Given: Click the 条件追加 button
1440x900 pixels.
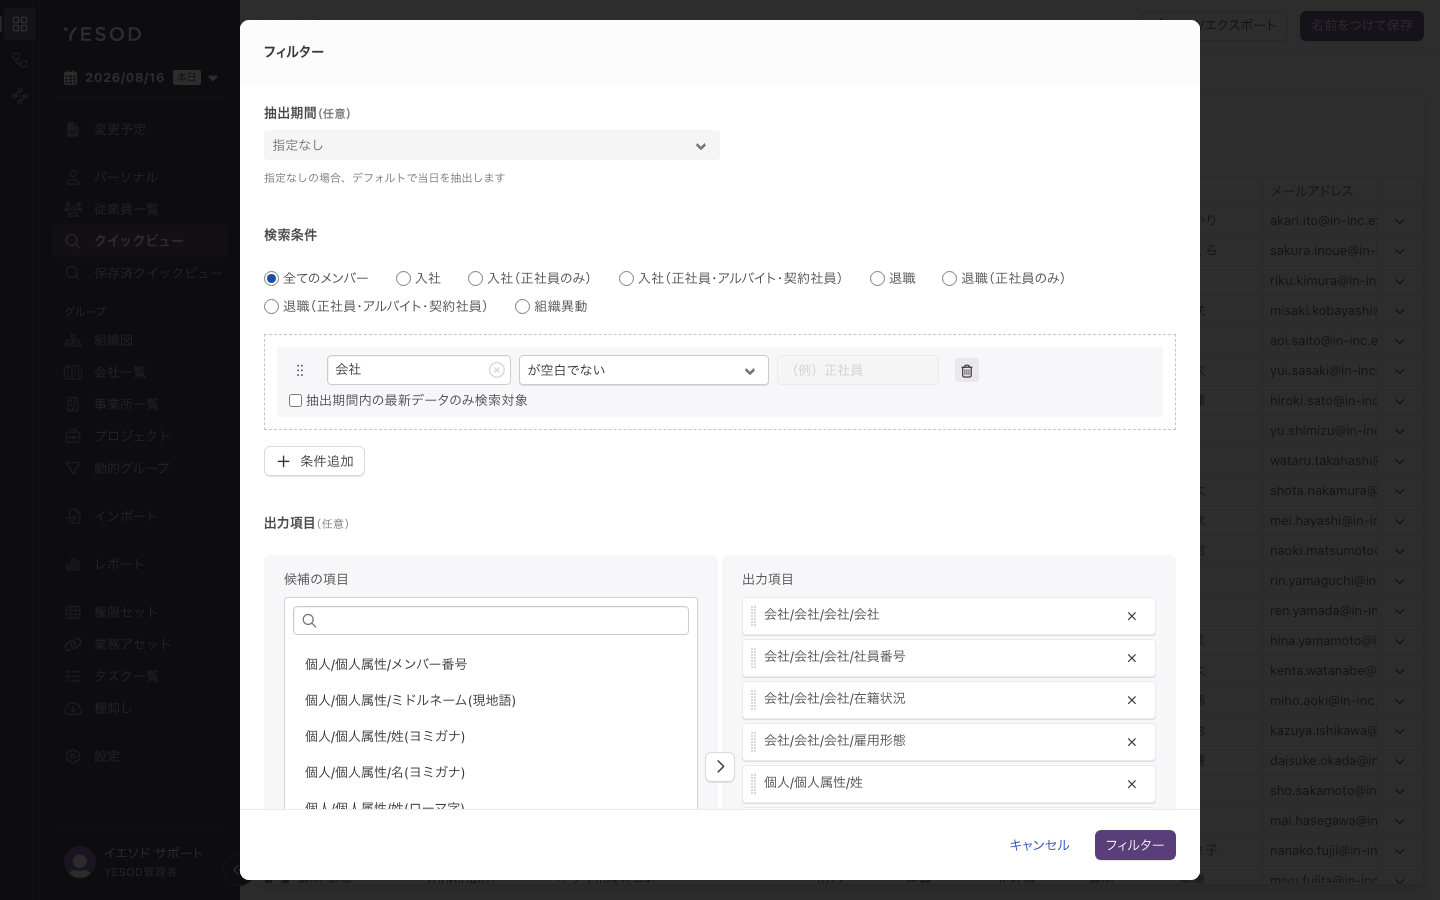Looking at the screenshot, I should click(314, 461).
